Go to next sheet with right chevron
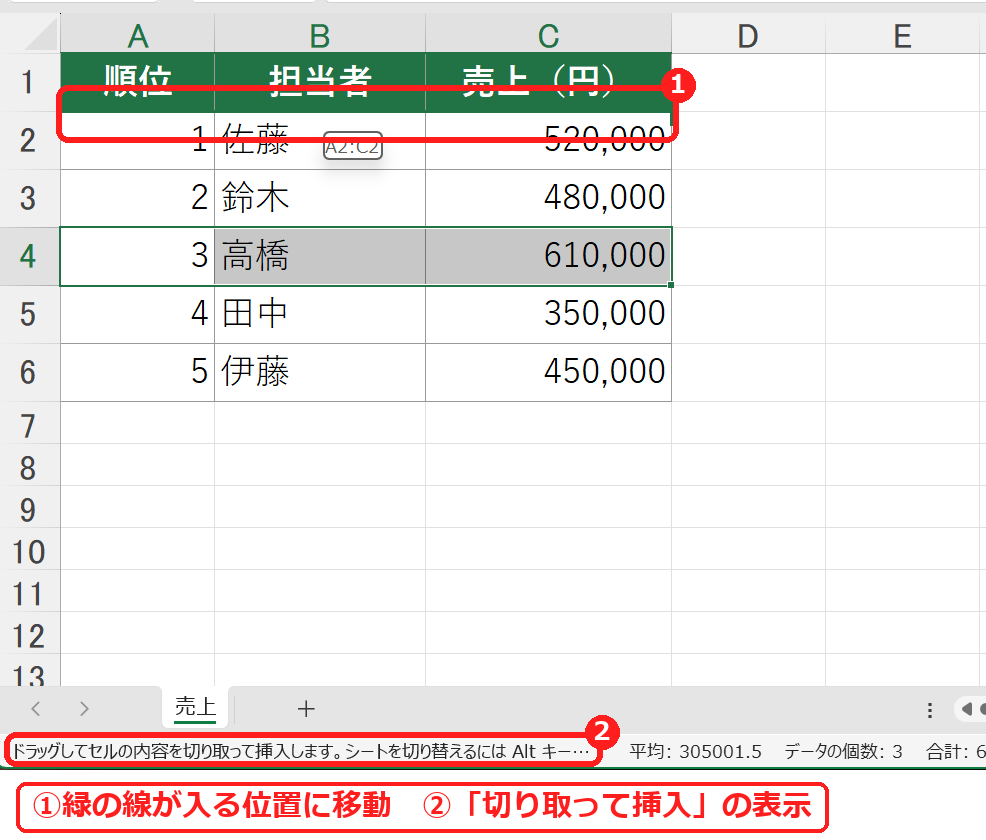 [x=84, y=709]
